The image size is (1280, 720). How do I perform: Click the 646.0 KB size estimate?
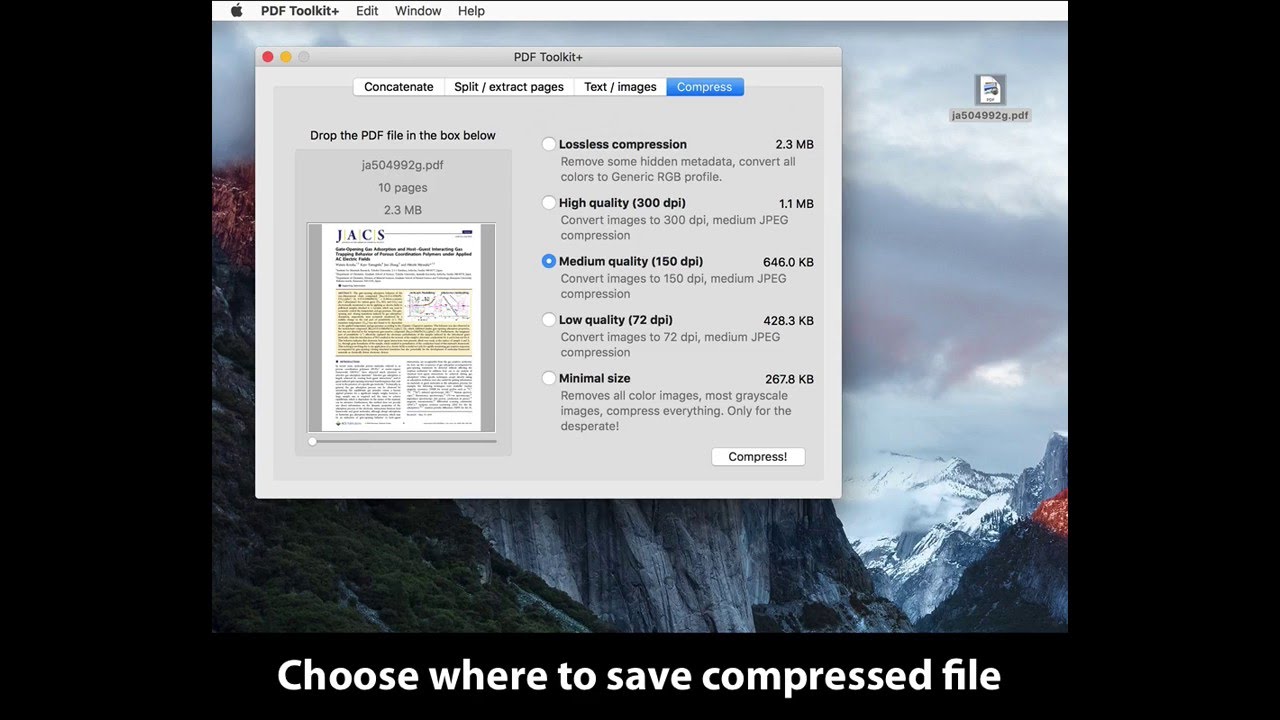(788, 262)
